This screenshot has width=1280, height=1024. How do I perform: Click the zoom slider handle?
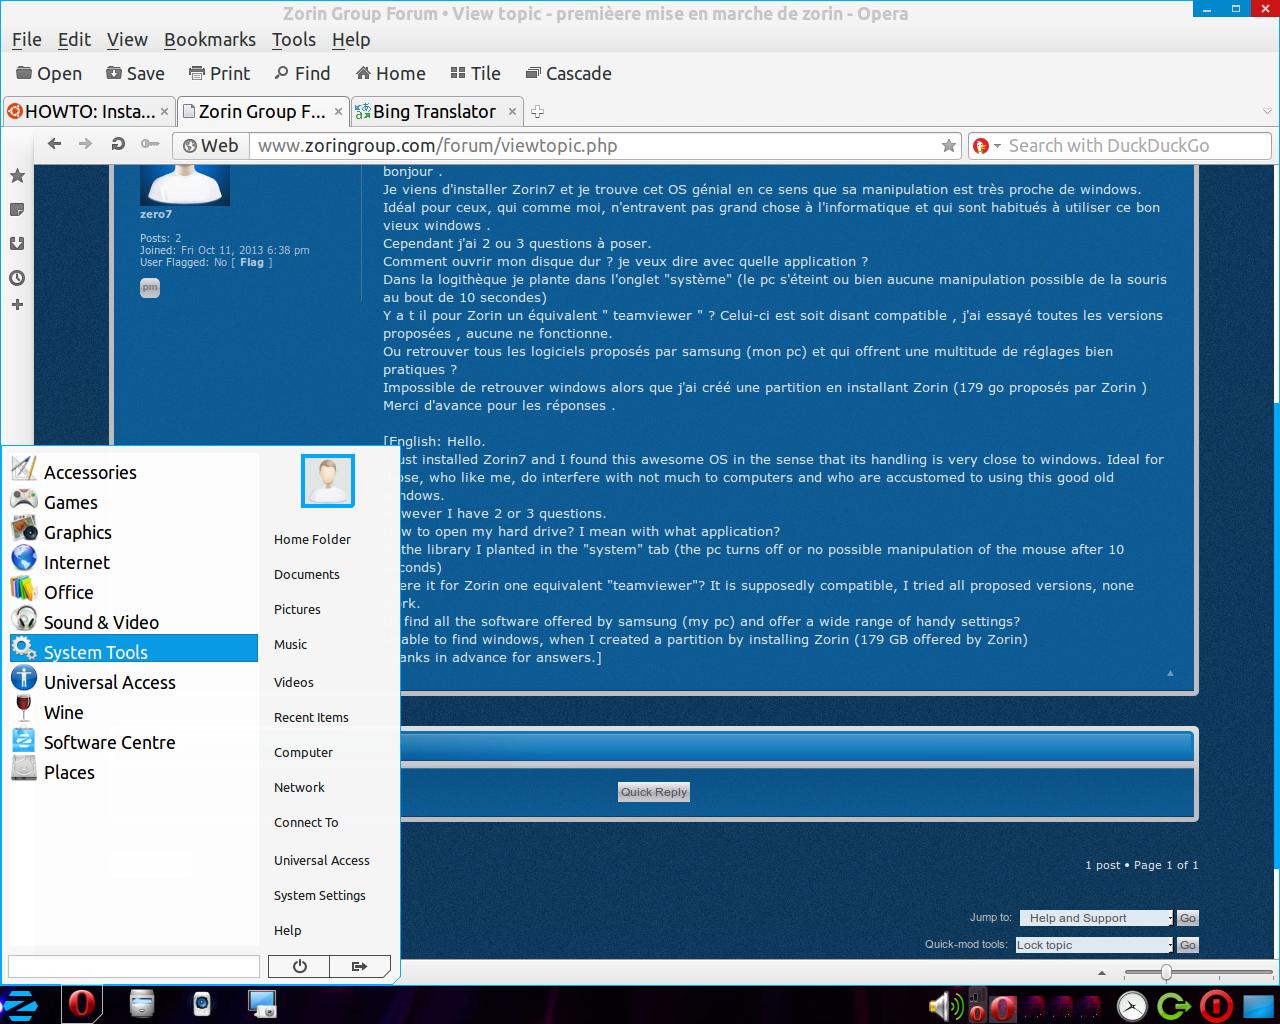(1166, 972)
